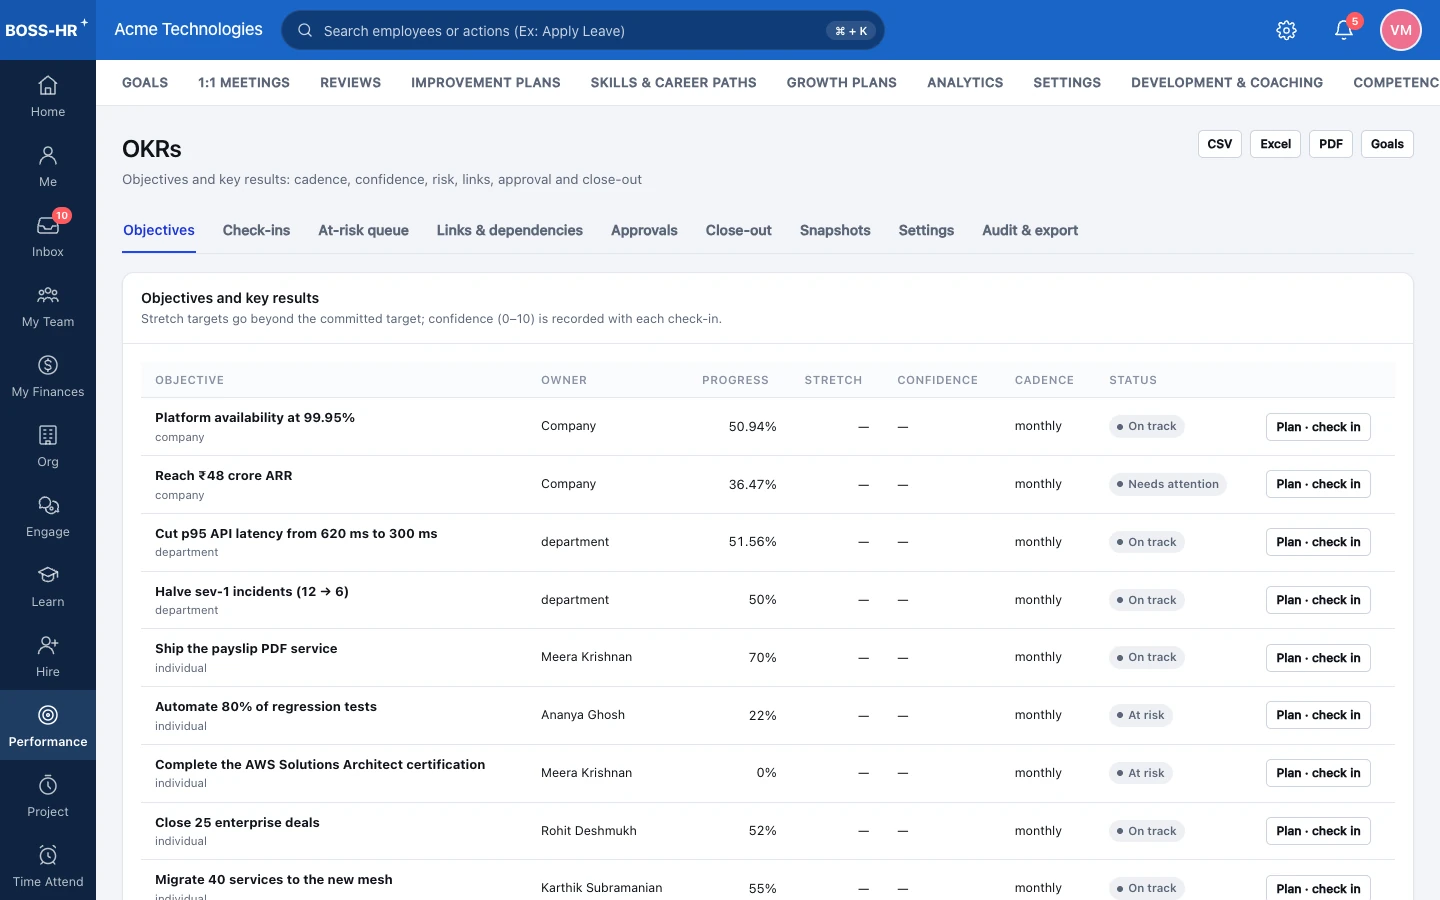Open the Engage chat icon
The width and height of the screenshot is (1440, 900).
[x=48, y=505]
